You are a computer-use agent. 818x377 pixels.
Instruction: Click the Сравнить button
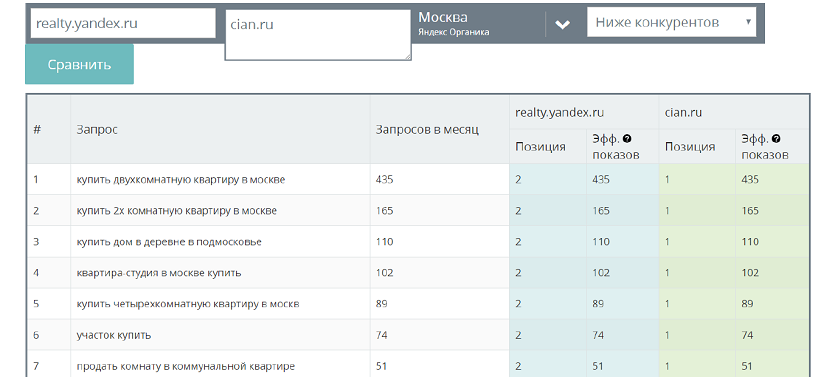[x=79, y=65]
